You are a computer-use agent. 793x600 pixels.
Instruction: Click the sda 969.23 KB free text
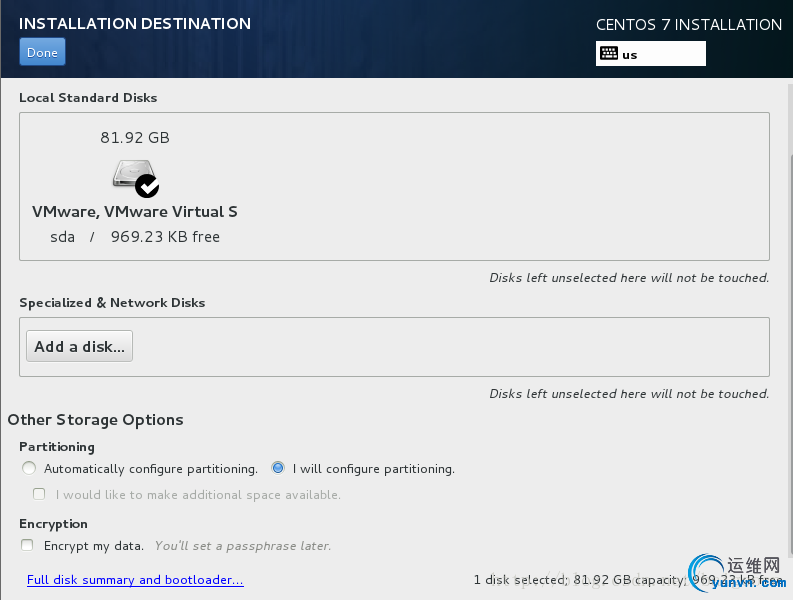pos(135,237)
